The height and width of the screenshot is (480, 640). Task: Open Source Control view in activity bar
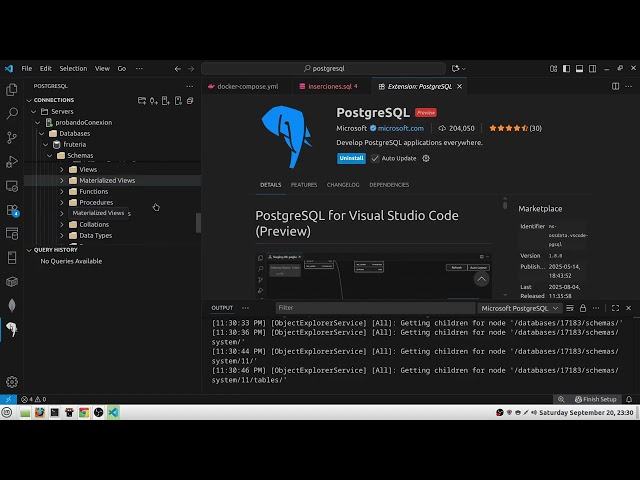[x=12, y=138]
